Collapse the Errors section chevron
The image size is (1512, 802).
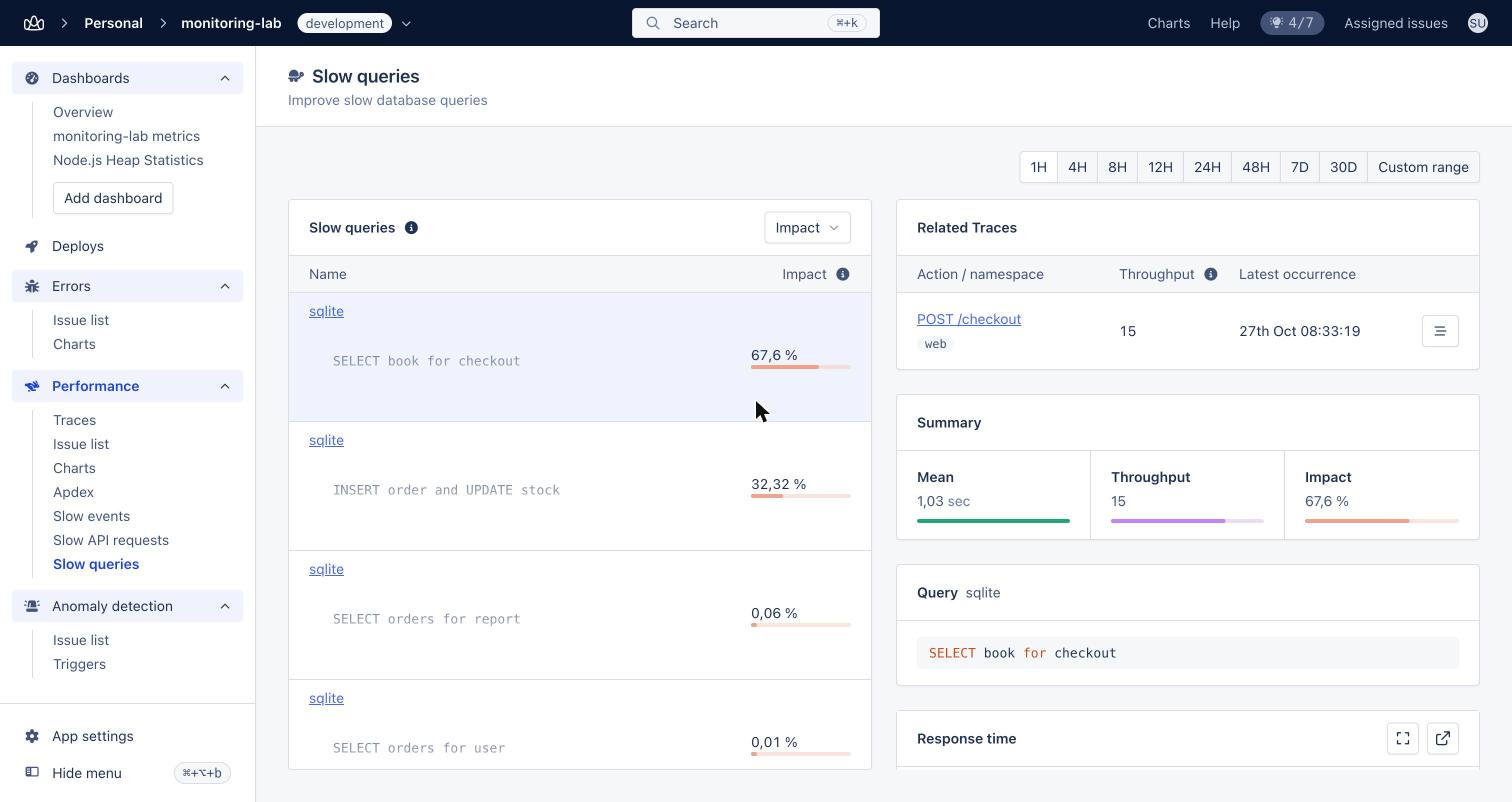[x=225, y=286]
